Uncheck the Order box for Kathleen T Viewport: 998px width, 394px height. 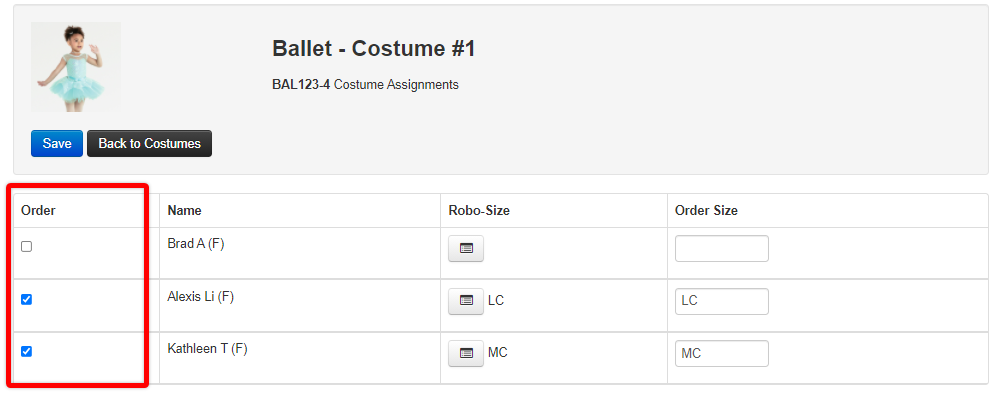[x=26, y=351]
